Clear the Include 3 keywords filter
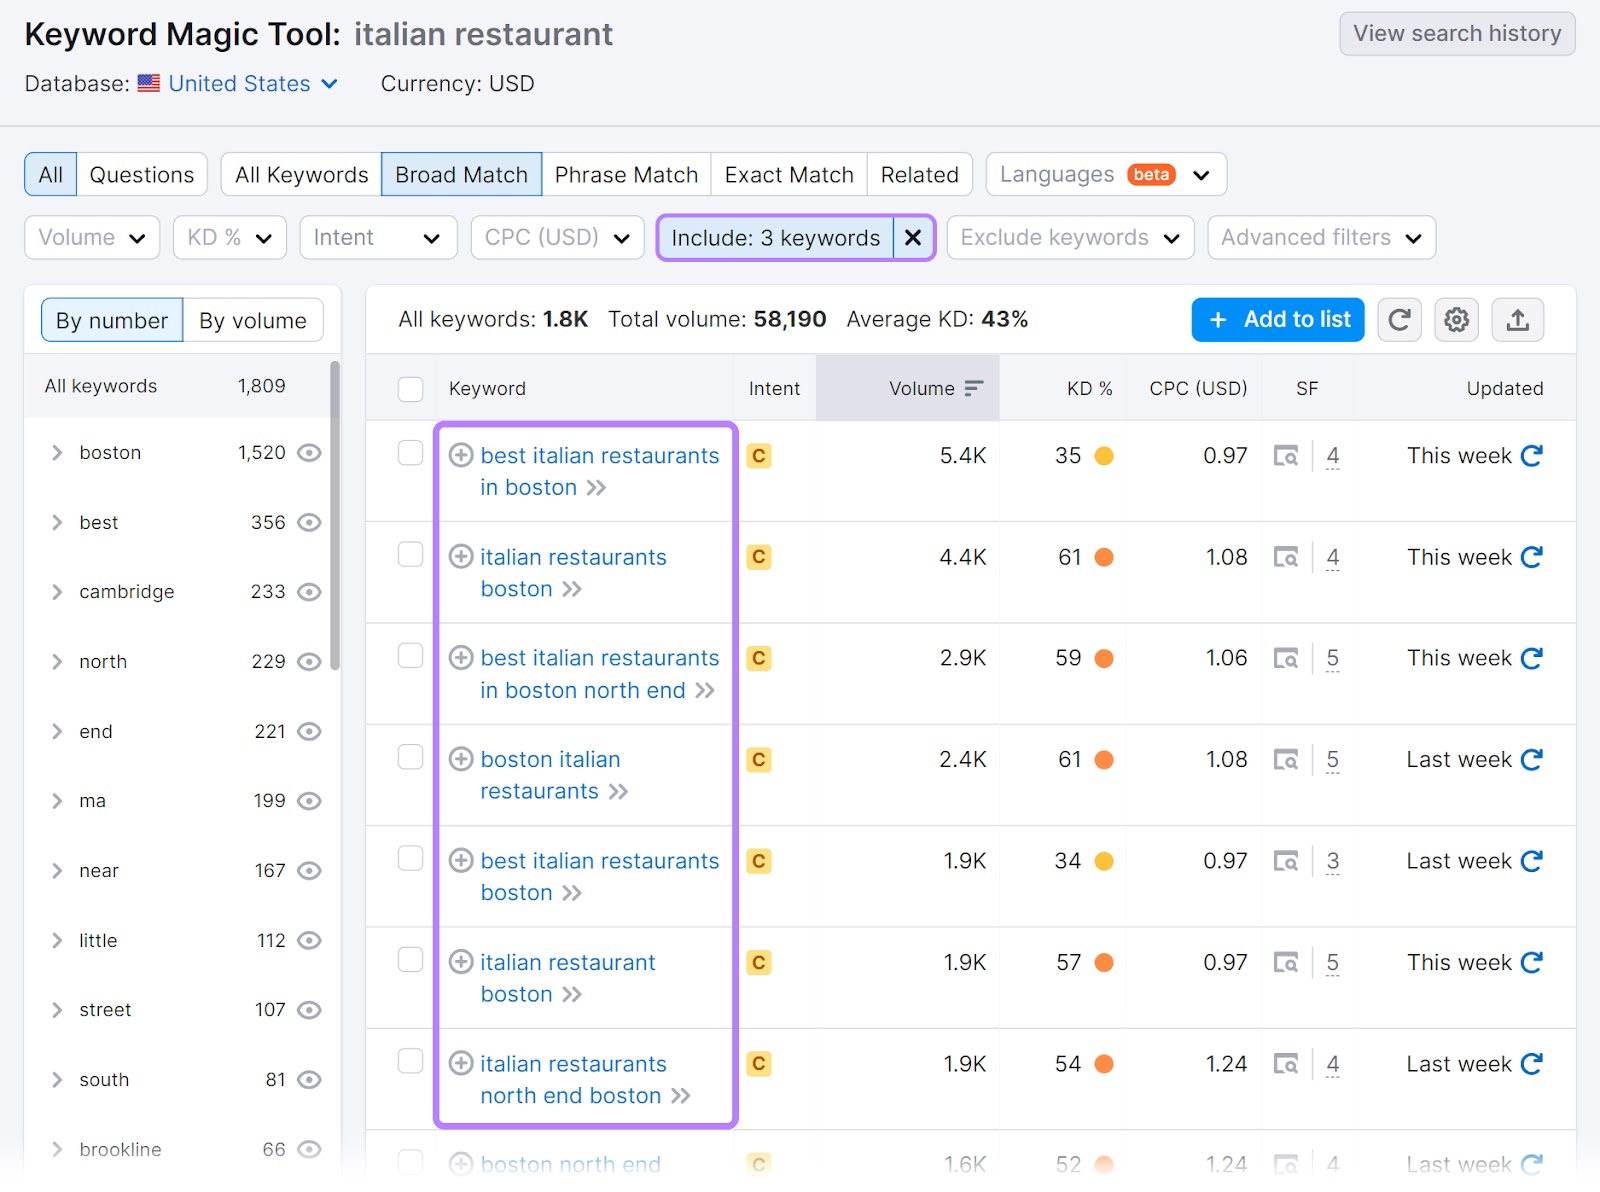 [x=912, y=238]
